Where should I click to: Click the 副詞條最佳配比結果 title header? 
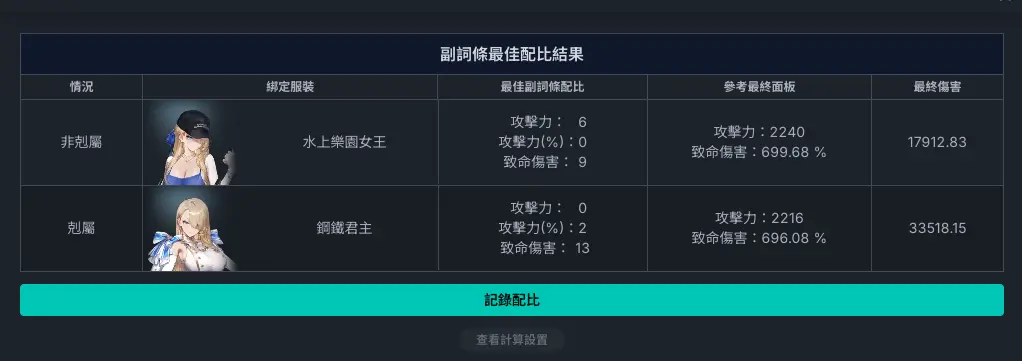coord(512,54)
